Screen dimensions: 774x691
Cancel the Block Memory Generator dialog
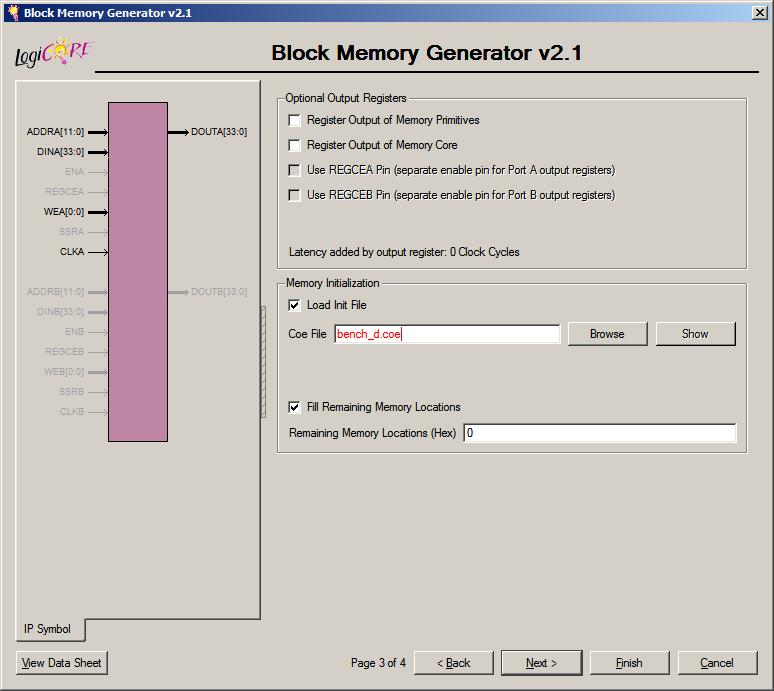click(x=717, y=663)
